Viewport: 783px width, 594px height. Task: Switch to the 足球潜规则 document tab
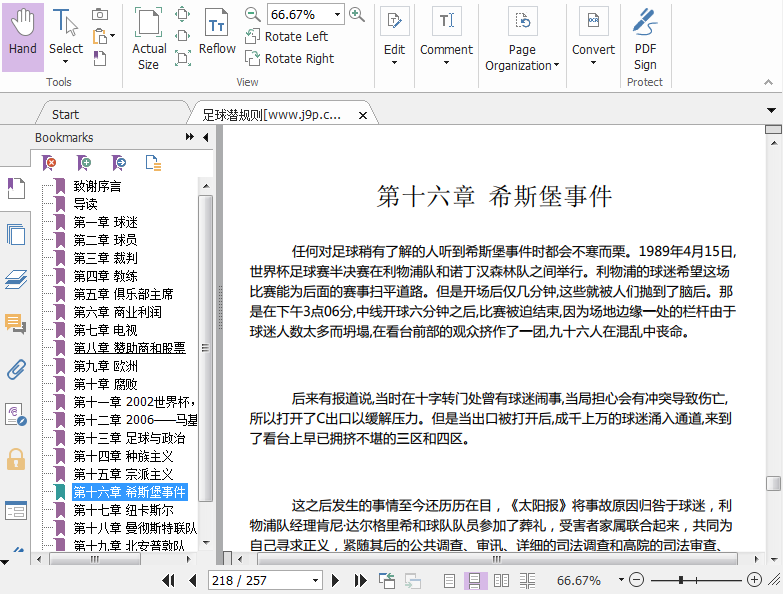272,115
